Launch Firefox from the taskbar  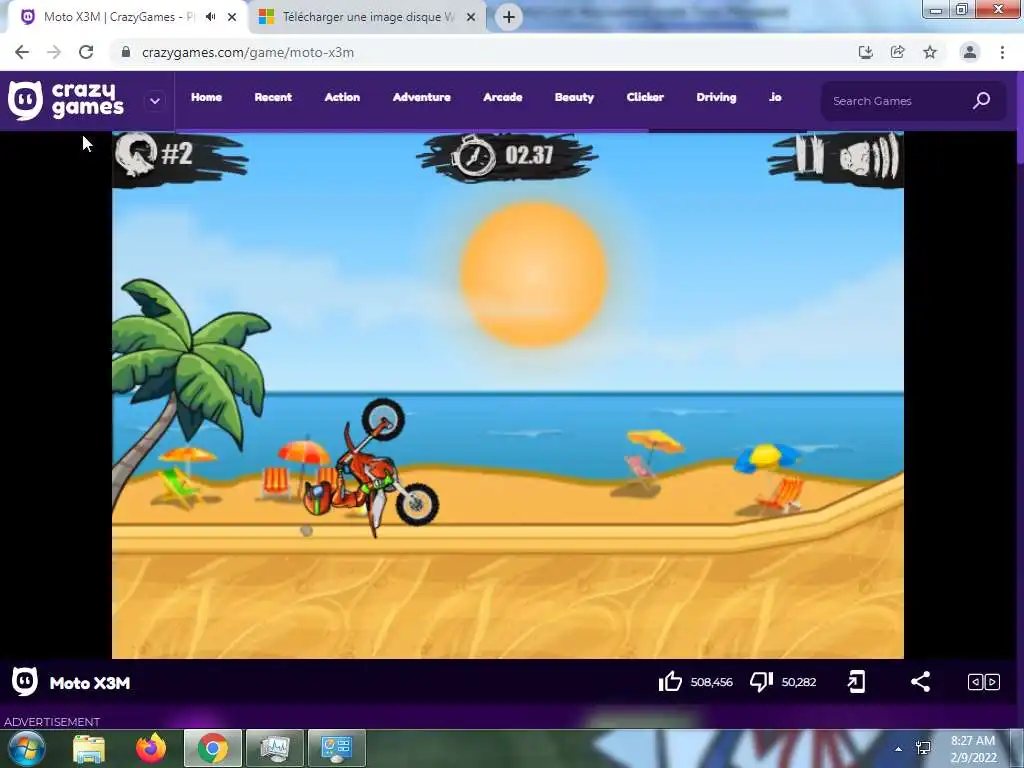point(151,748)
